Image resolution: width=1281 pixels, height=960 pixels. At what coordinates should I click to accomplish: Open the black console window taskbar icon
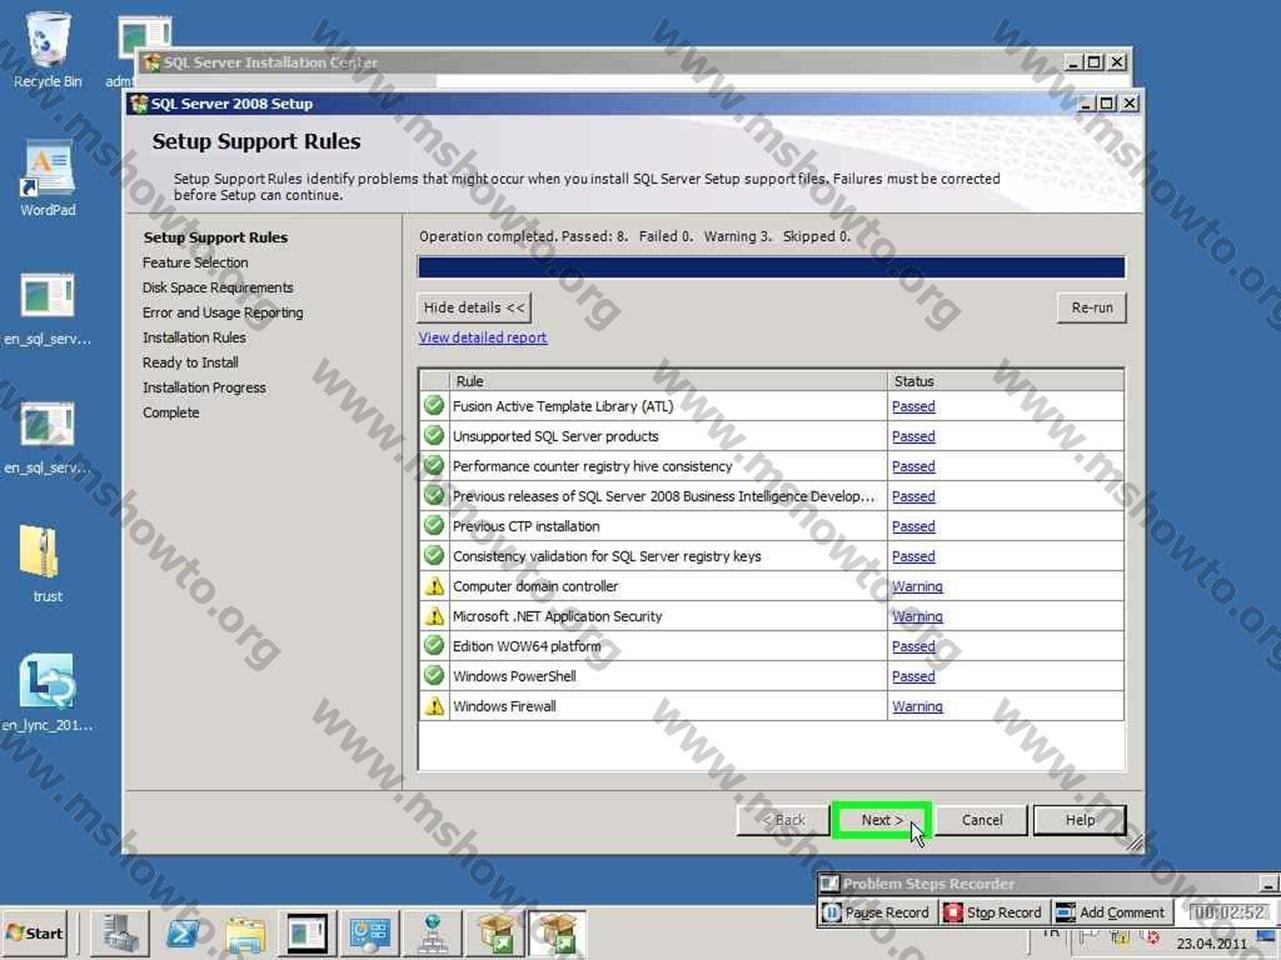tap(307, 934)
